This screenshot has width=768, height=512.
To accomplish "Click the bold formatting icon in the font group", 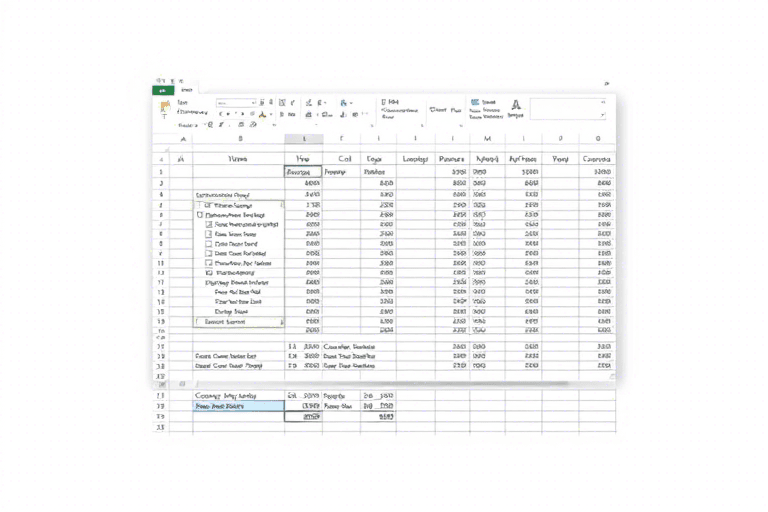I will (x=223, y=114).
